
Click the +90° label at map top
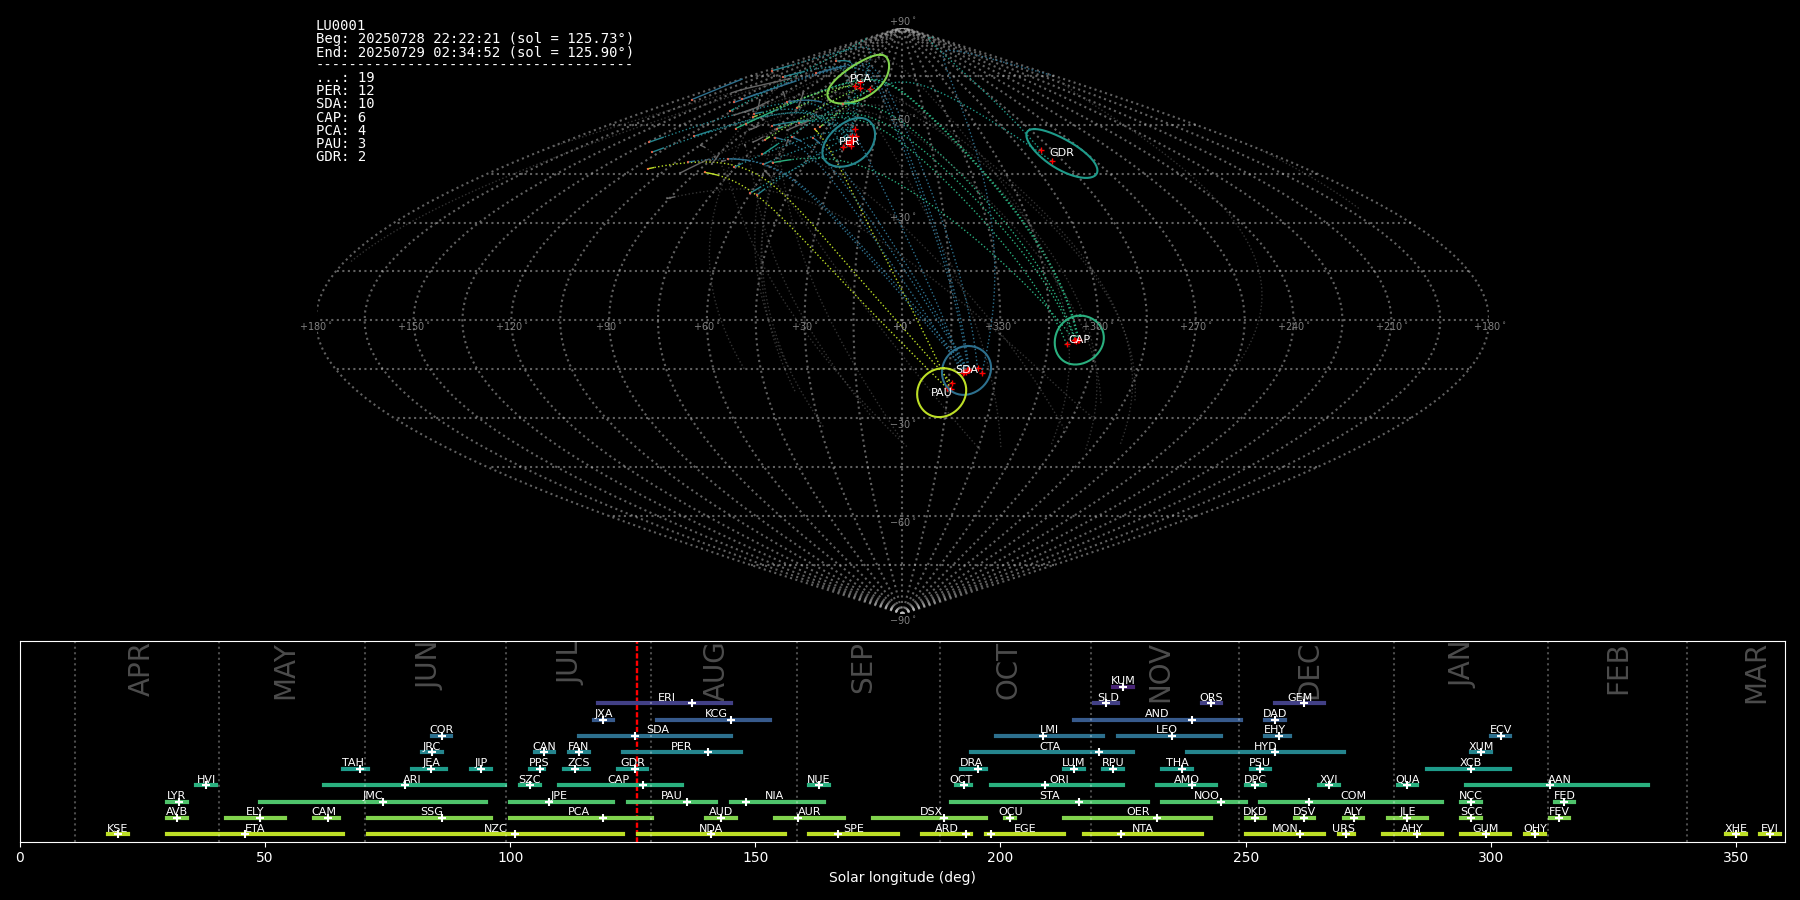(x=902, y=22)
